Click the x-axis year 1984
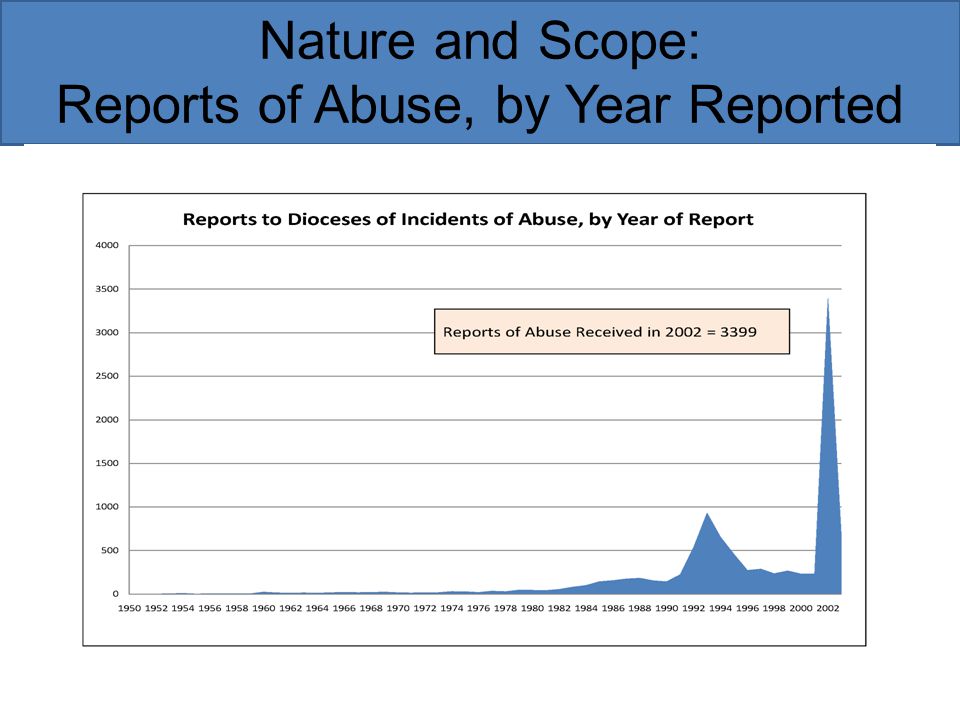 586,608
